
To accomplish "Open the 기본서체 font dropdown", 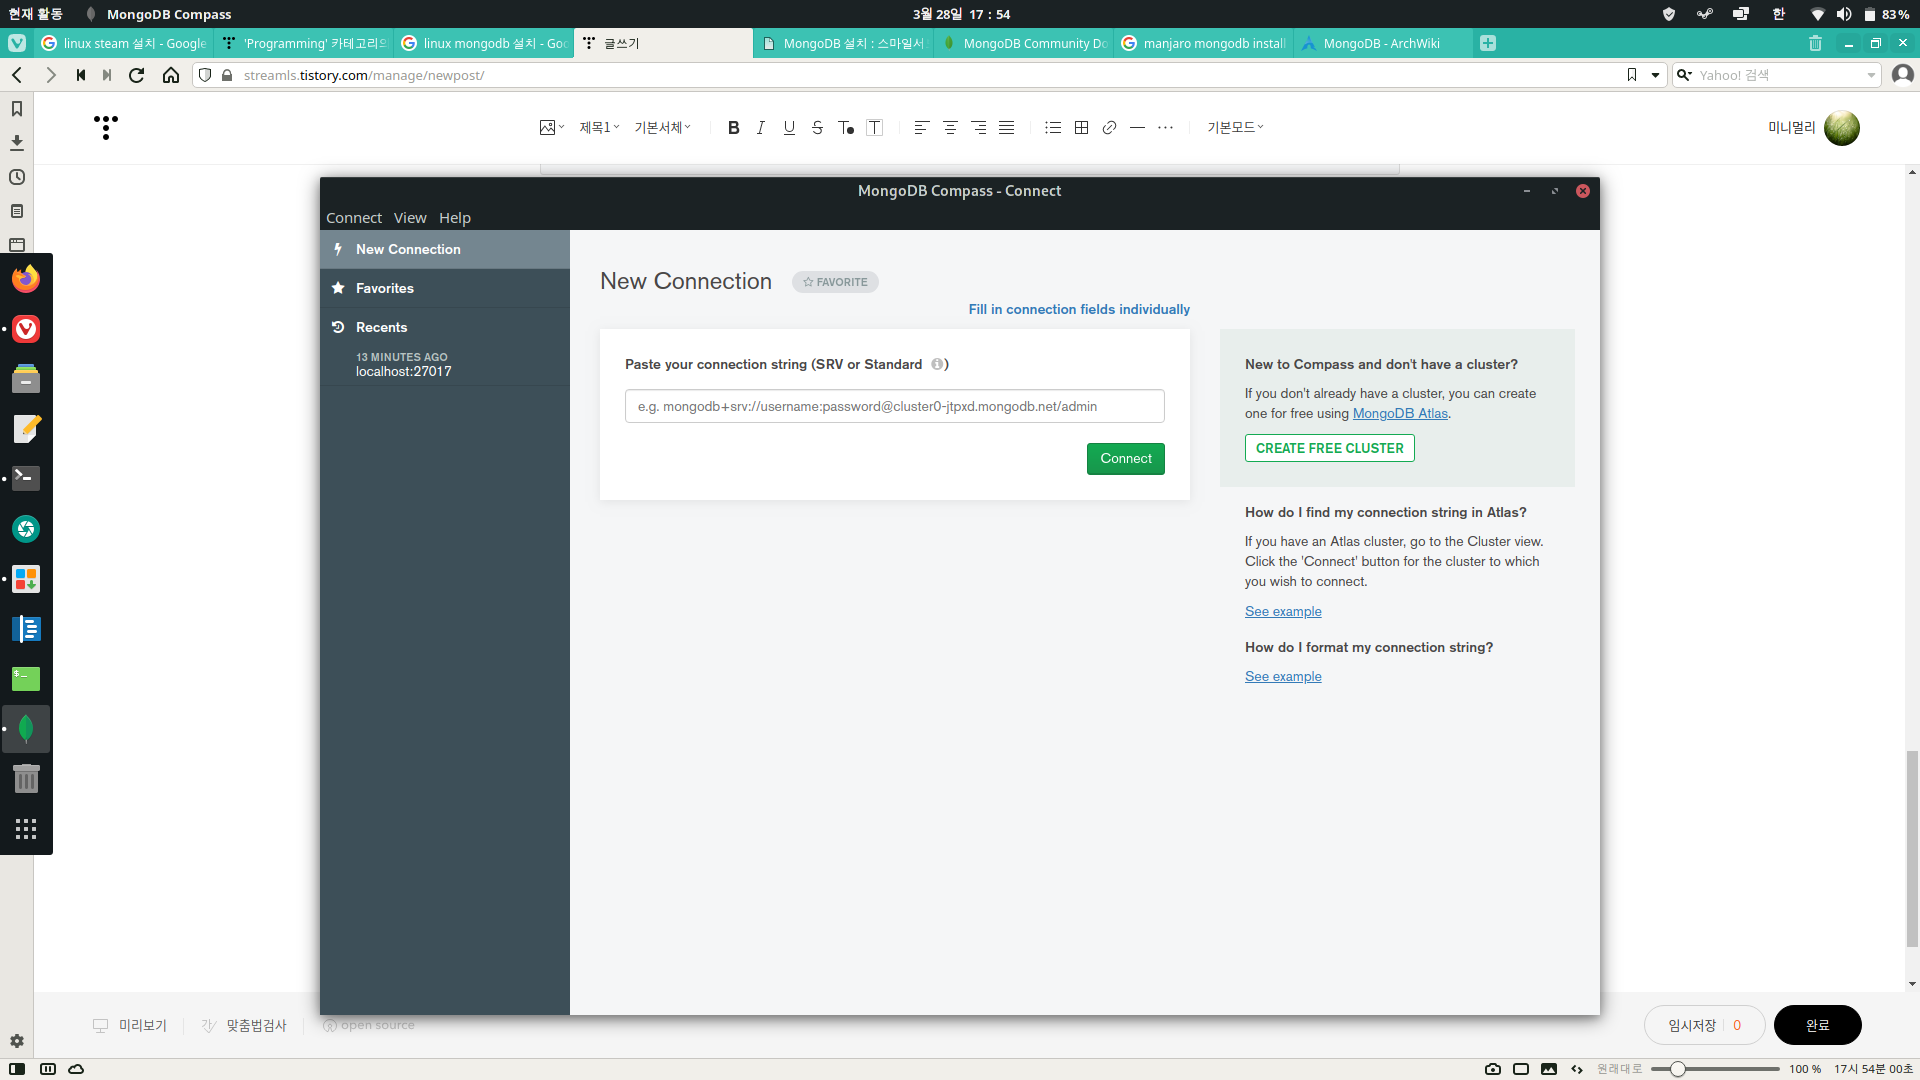I will (662, 128).
